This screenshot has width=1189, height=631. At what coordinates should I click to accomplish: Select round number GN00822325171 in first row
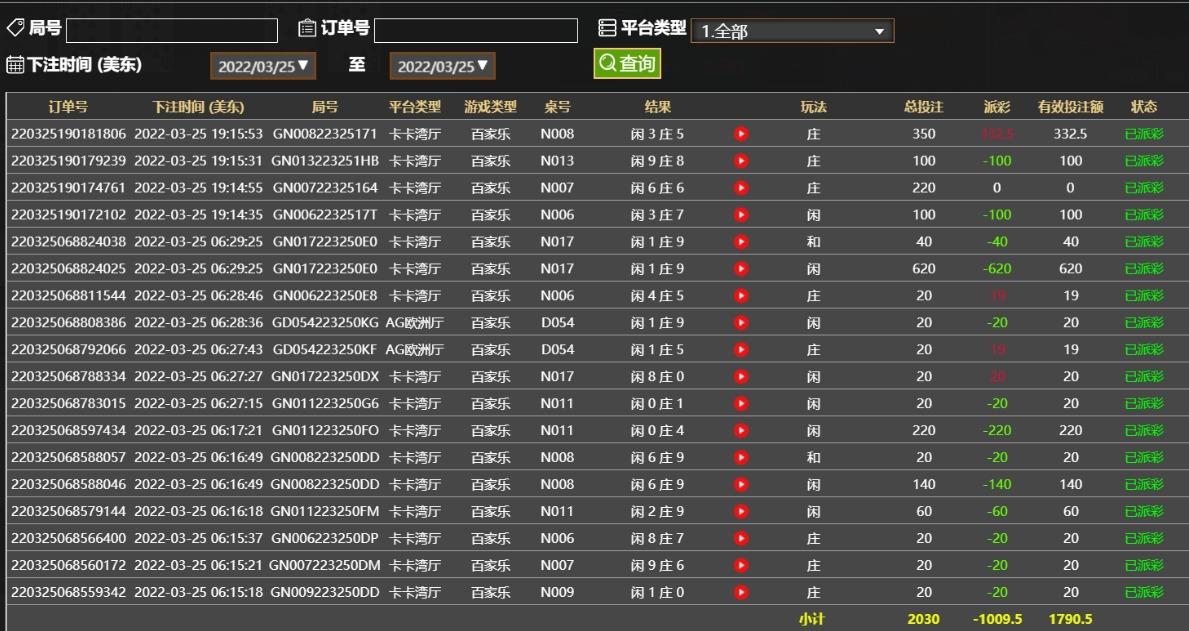(325, 134)
